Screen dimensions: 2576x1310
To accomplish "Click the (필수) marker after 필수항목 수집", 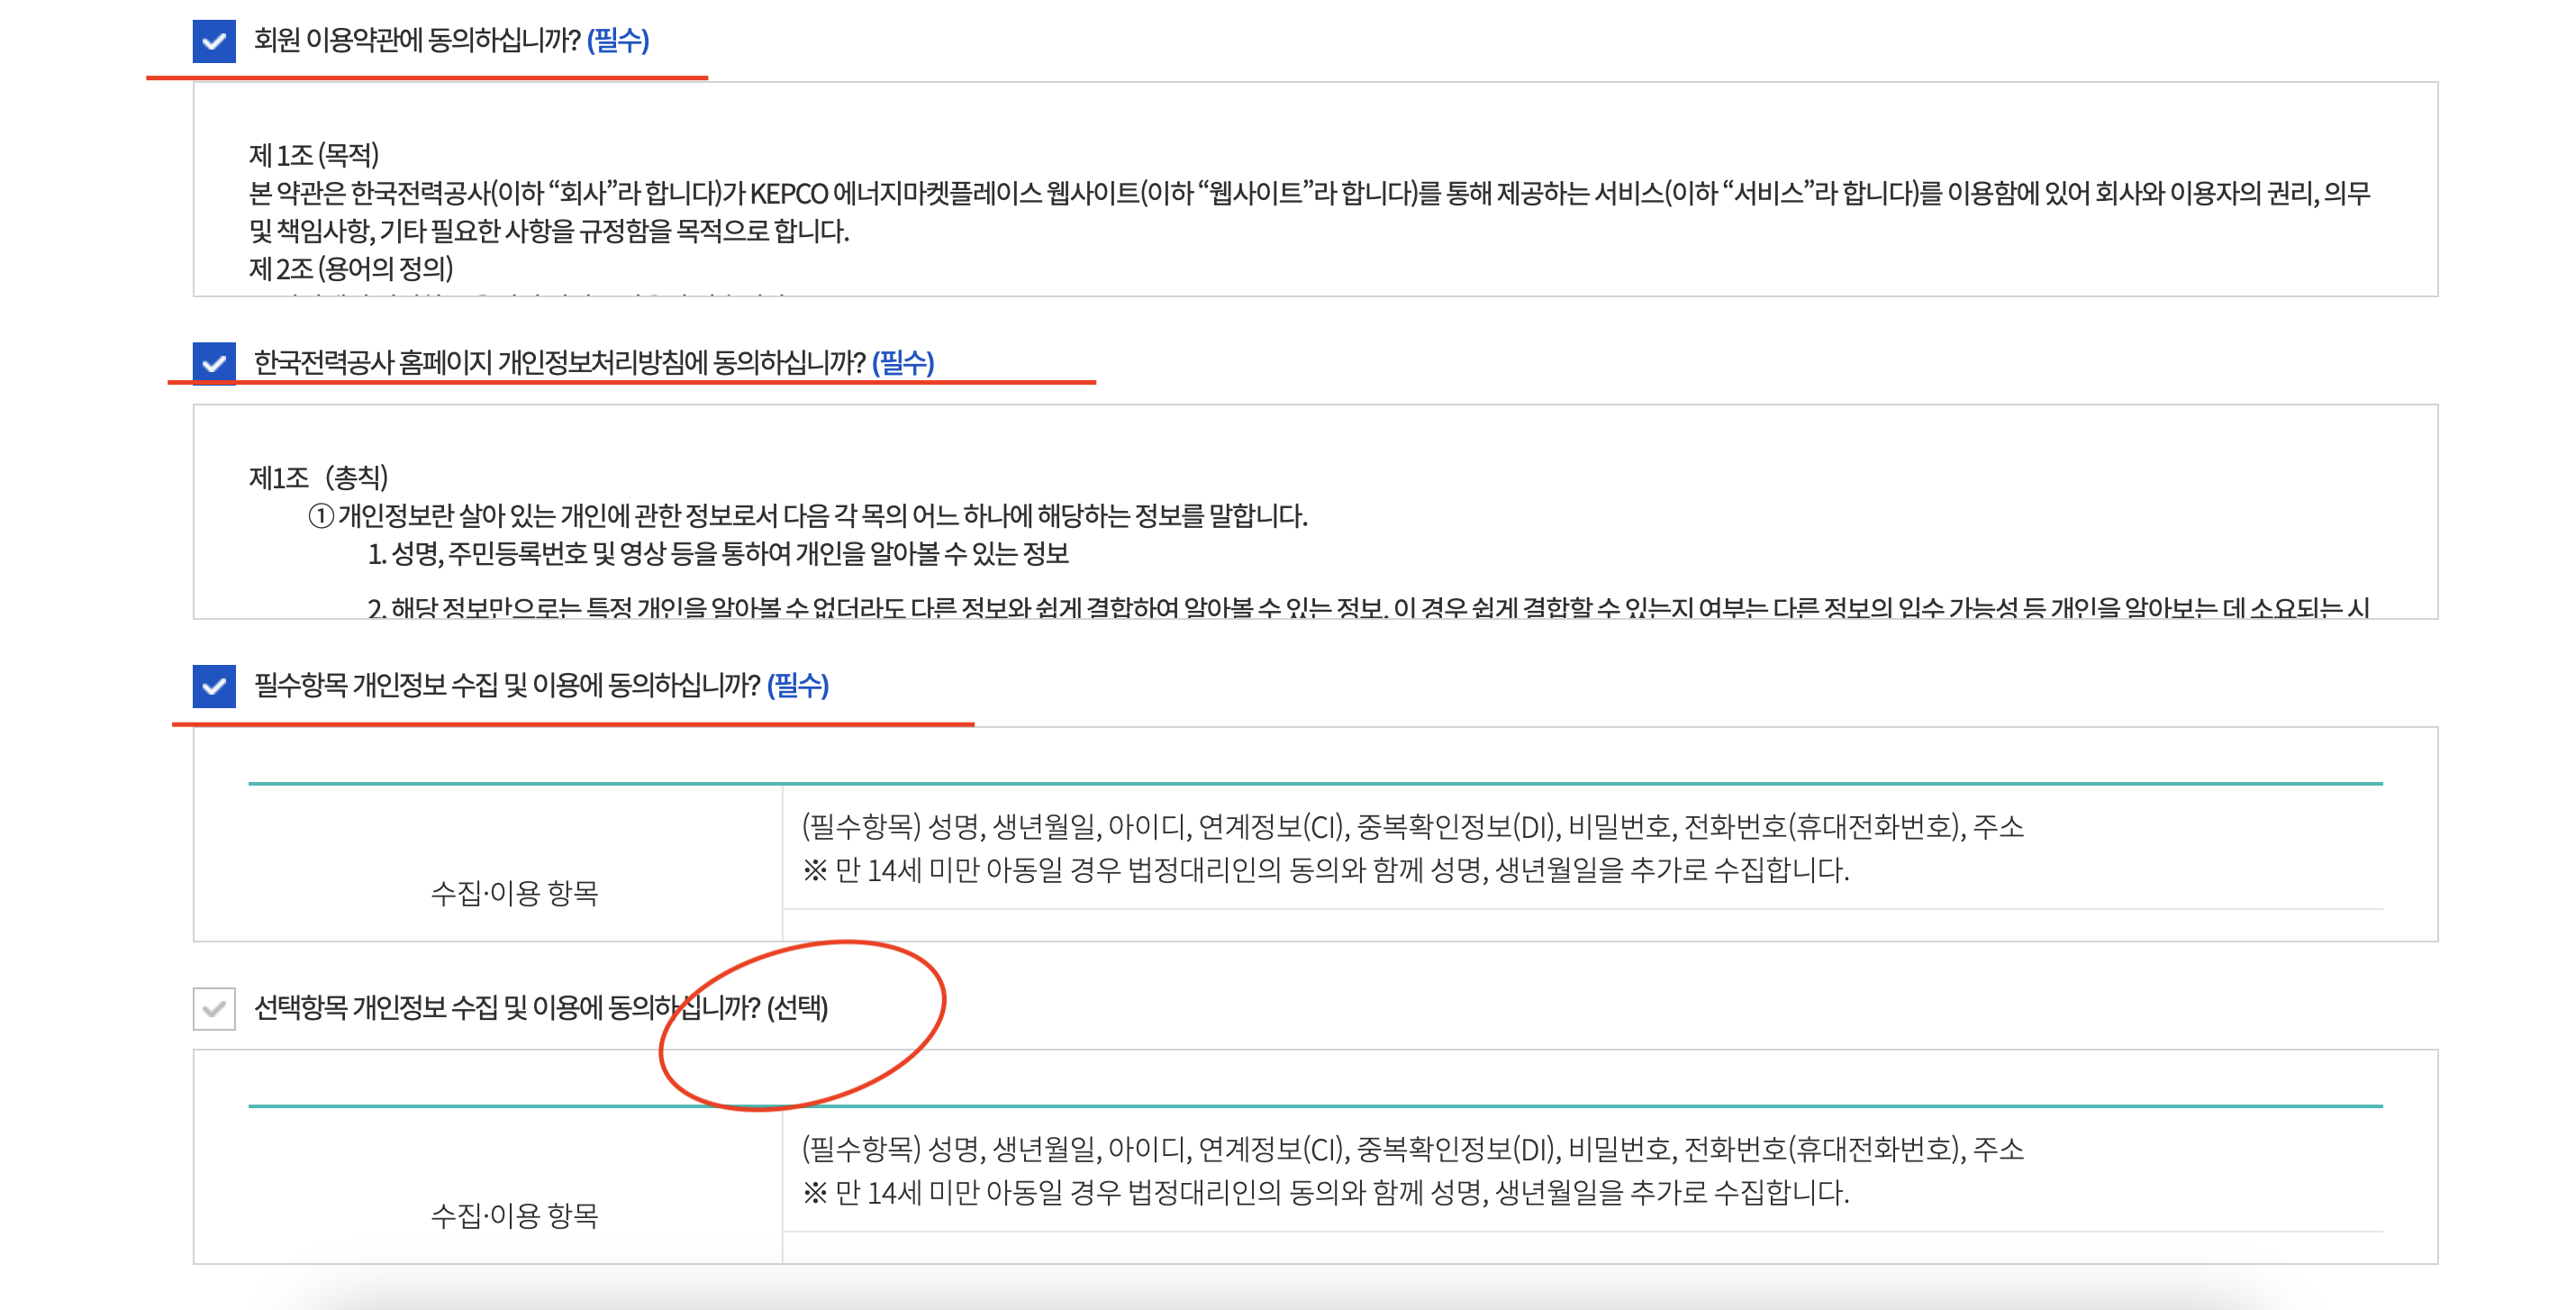I will tap(798, 685).
